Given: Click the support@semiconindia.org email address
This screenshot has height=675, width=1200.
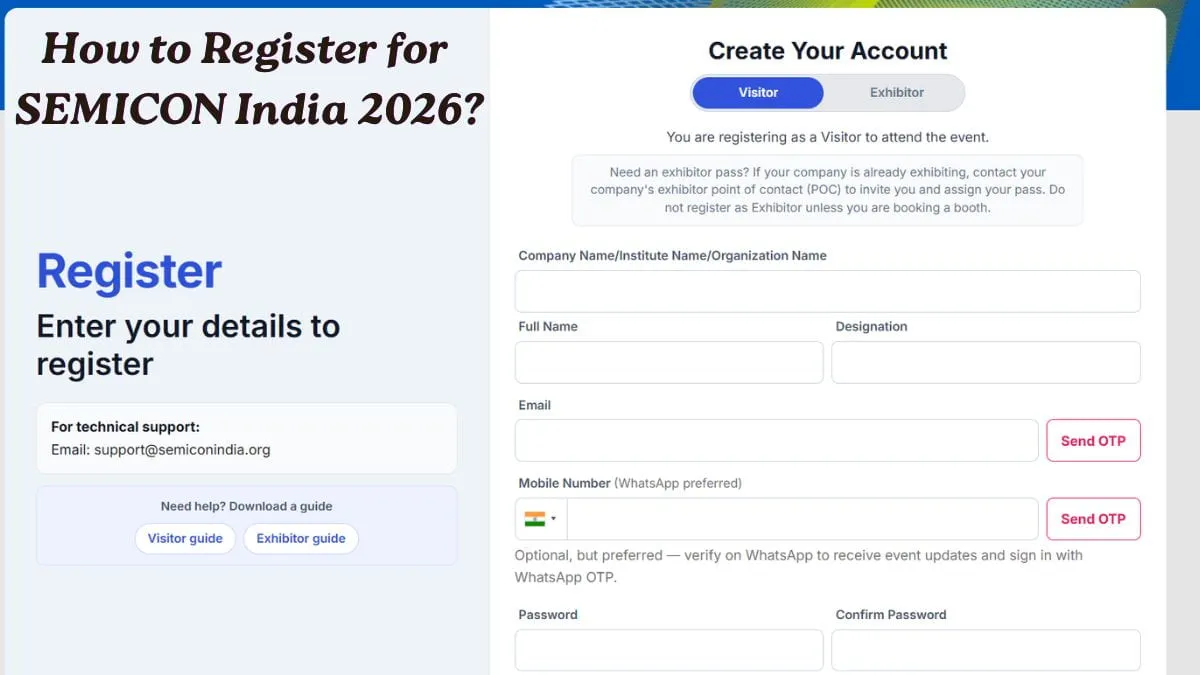Looking at the screenshot, I should click(182, 450).
